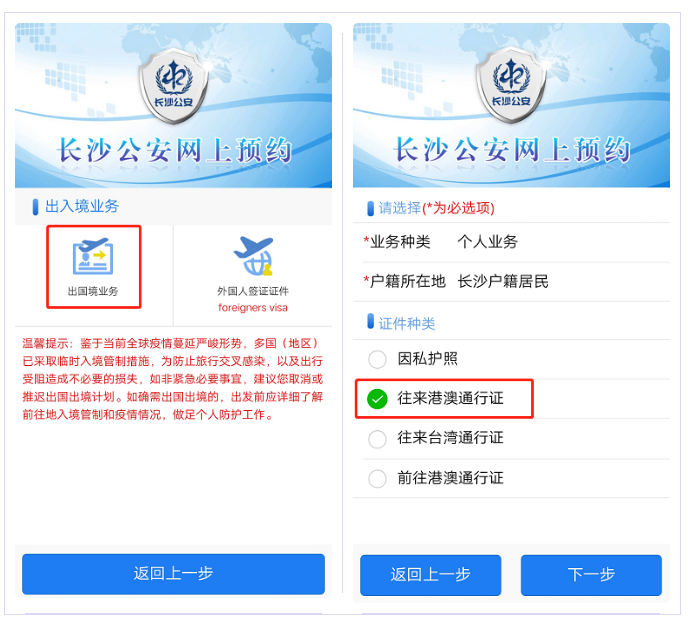The width and height of the screenshot is (688, 622).
Task: Open the 外国人签证证件 globe plane icon
Action: tap(254, 256)
